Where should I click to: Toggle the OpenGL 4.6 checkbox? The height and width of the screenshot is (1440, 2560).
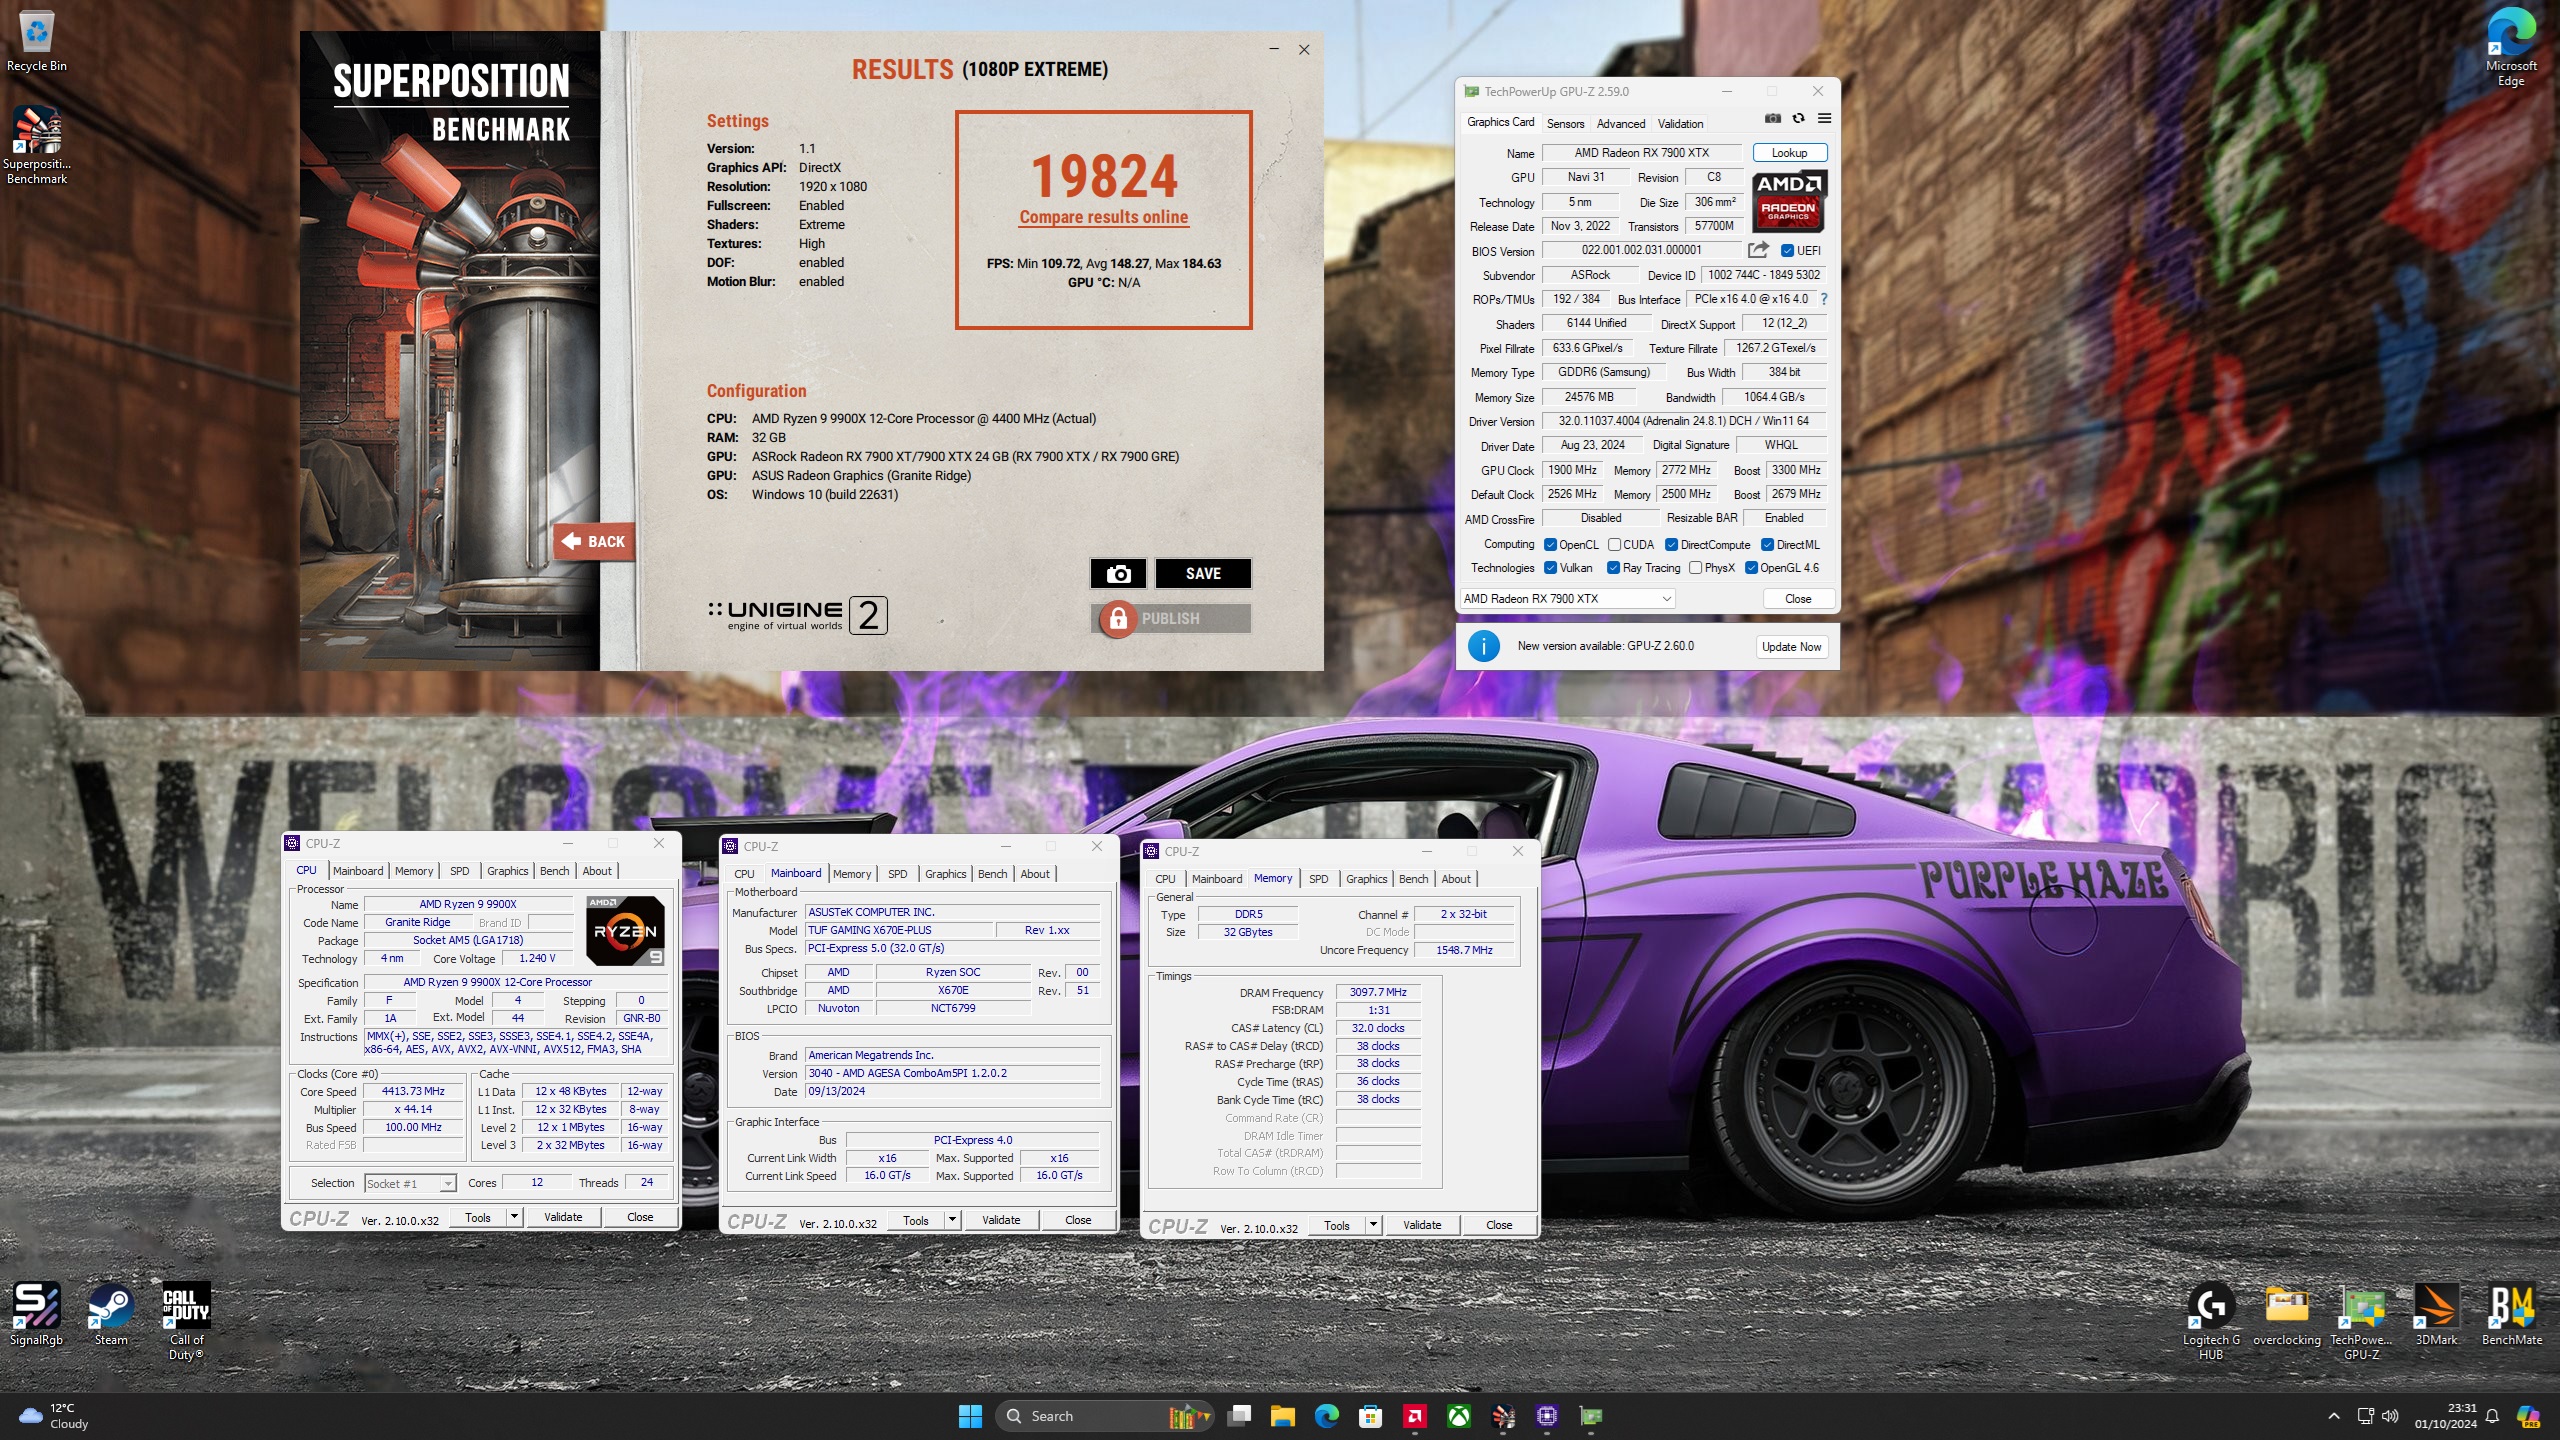(1751, 568)
